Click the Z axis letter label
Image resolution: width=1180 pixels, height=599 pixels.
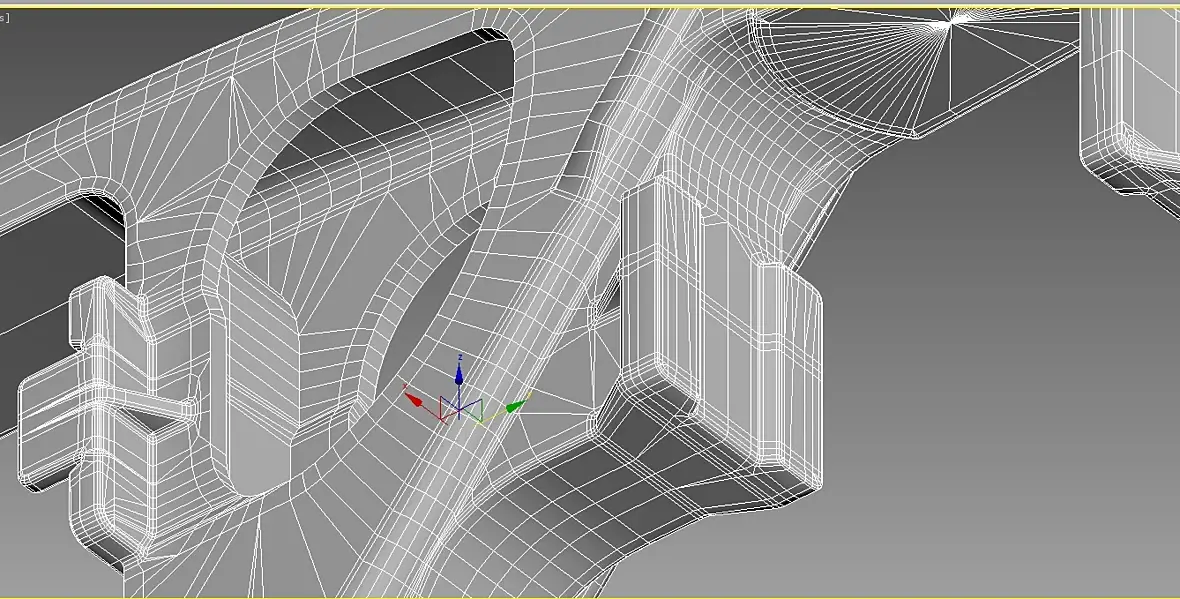pyautogui.click(x=460, y=357)
